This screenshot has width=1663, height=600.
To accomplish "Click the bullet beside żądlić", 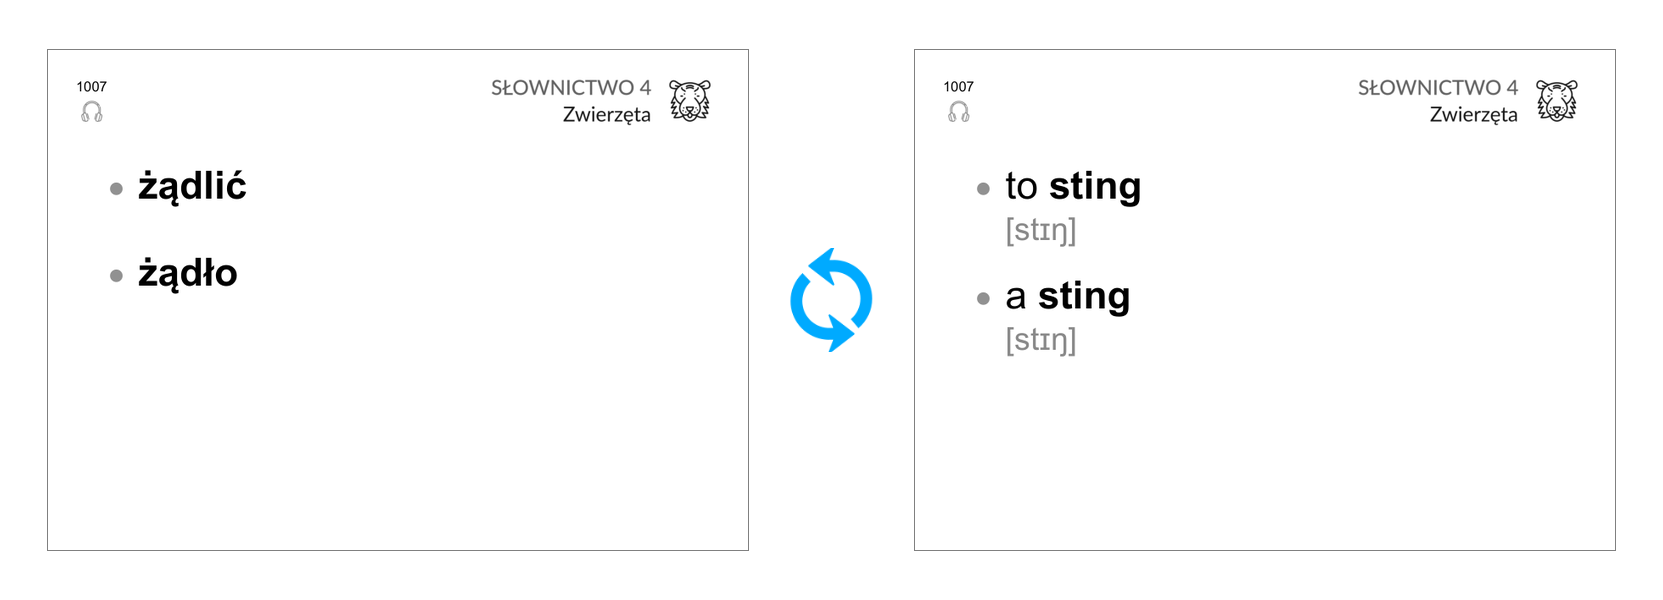I will [116, 188].
